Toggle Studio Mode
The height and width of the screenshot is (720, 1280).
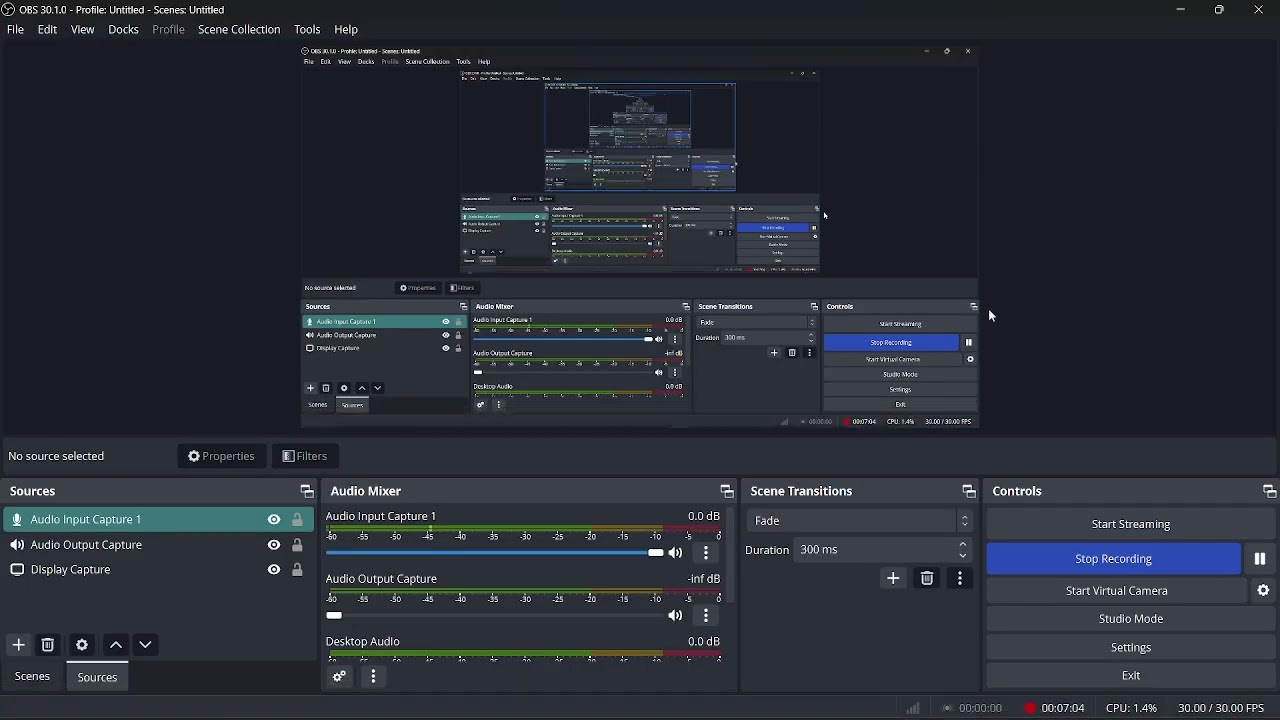(x=1131, y=619)
